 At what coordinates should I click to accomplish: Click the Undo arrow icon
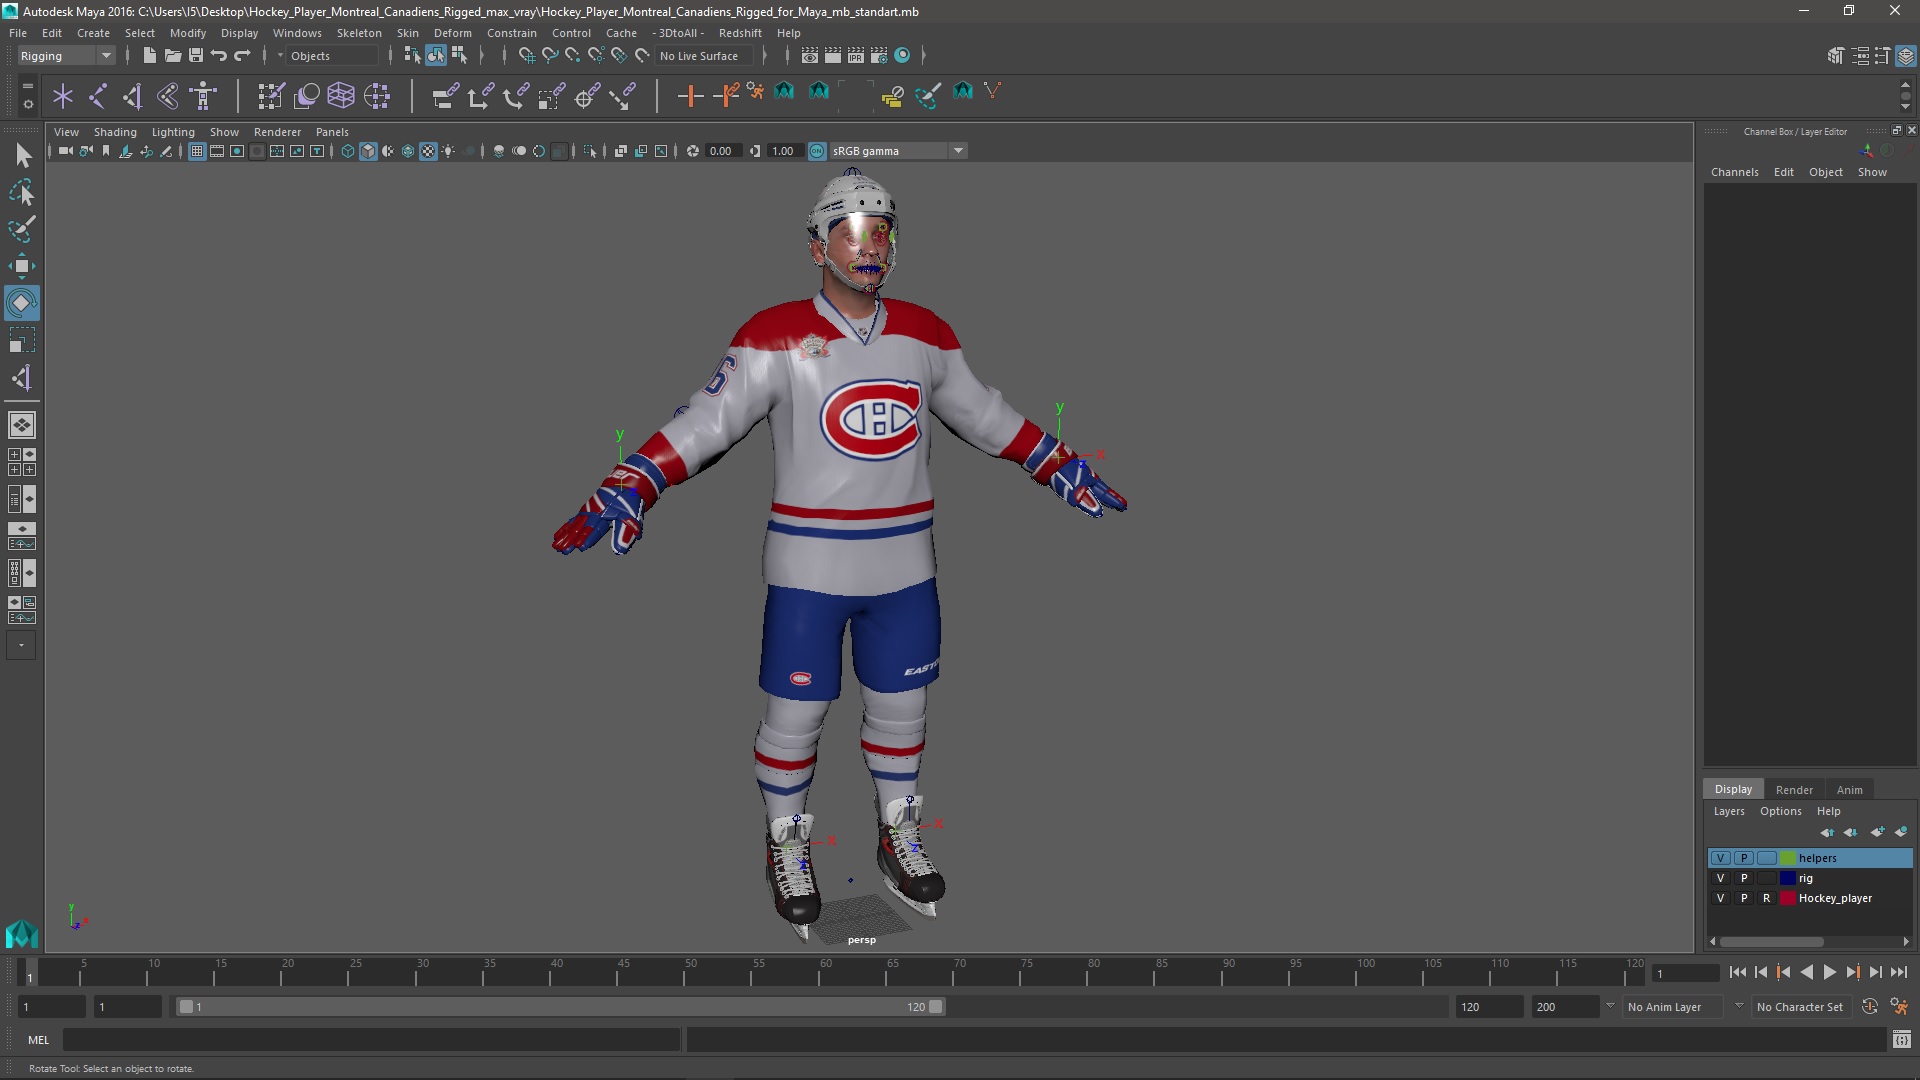[218, 56]
